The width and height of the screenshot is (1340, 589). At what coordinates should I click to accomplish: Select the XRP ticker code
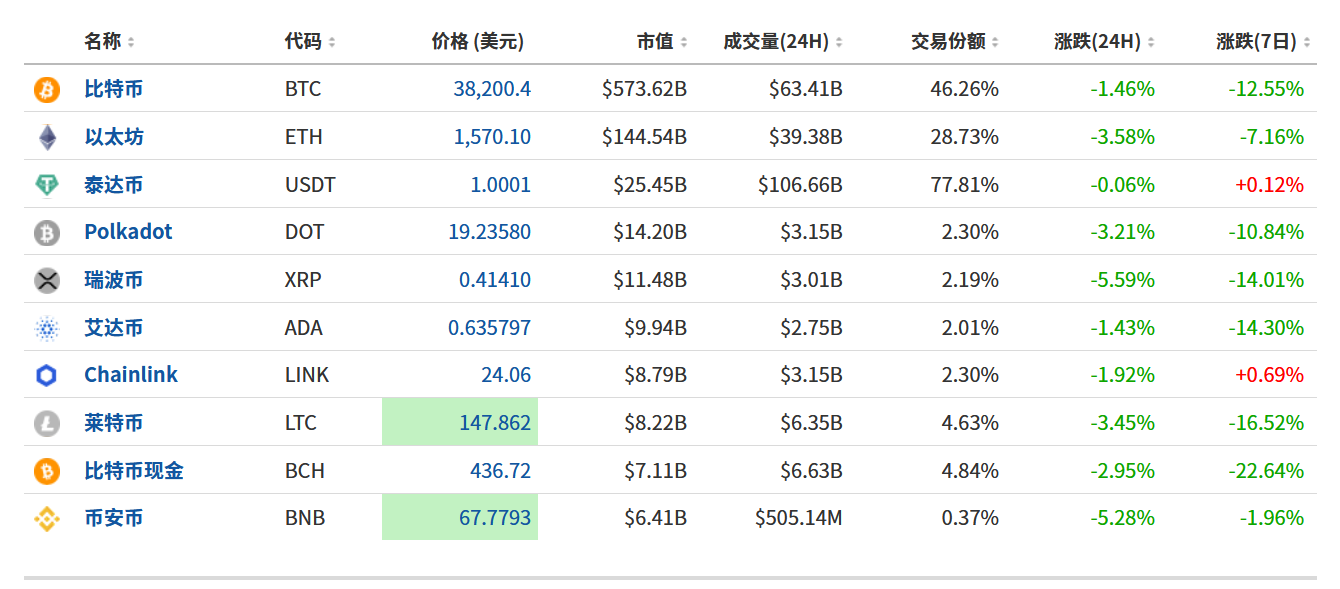pyautogui.click(x=303, y=280)
